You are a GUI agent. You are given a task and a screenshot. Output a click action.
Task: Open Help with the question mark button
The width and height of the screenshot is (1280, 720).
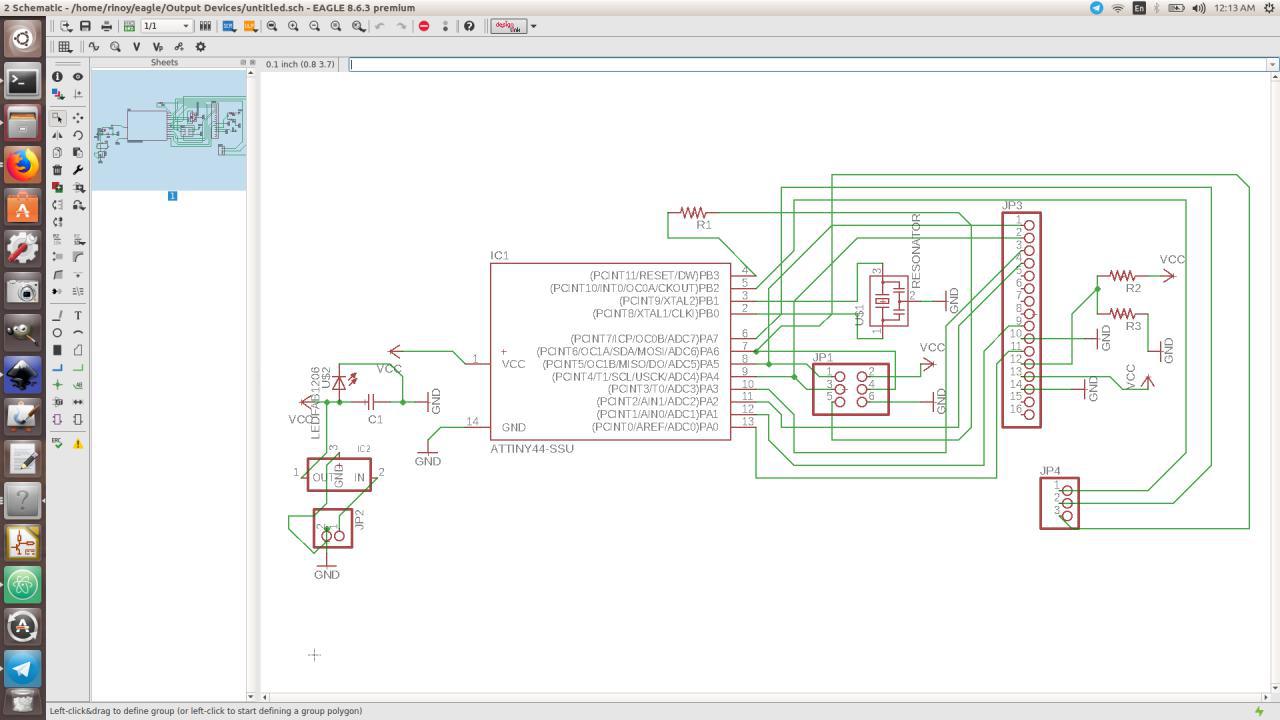click(x=468, y=27)
